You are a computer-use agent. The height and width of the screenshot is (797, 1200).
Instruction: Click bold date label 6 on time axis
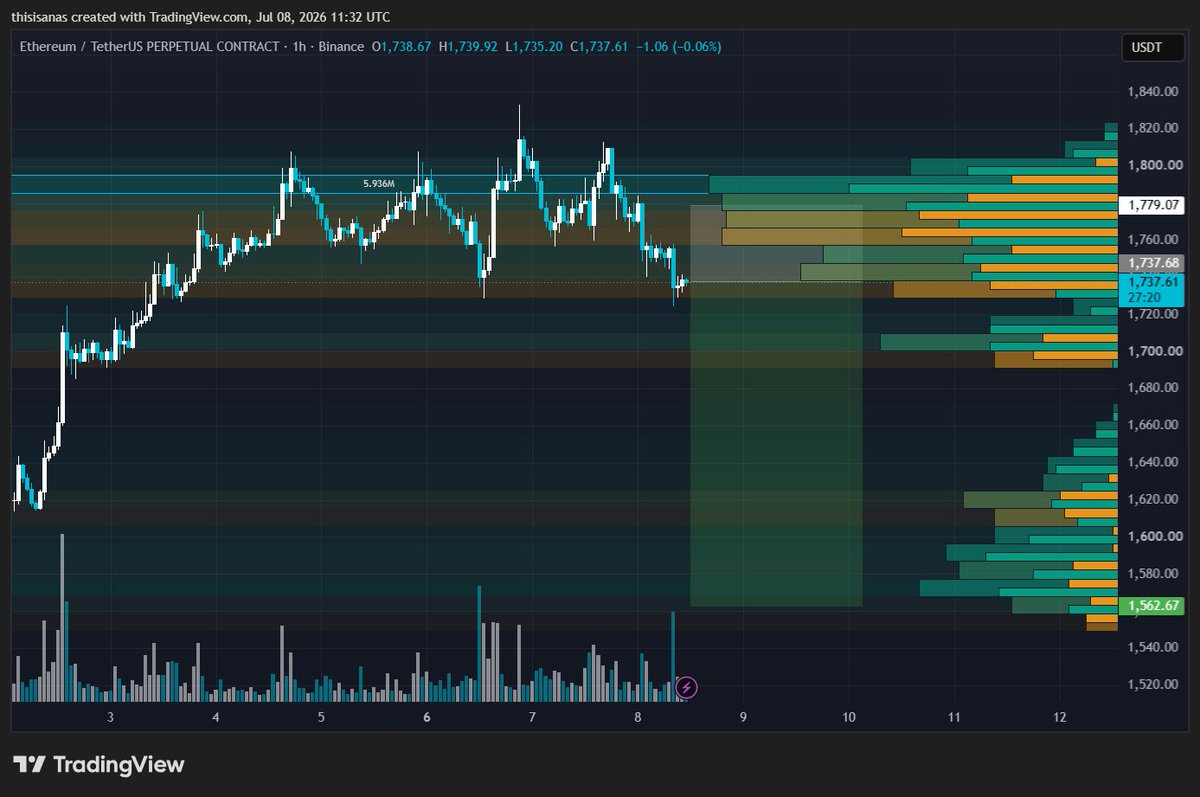coord(427,718)
